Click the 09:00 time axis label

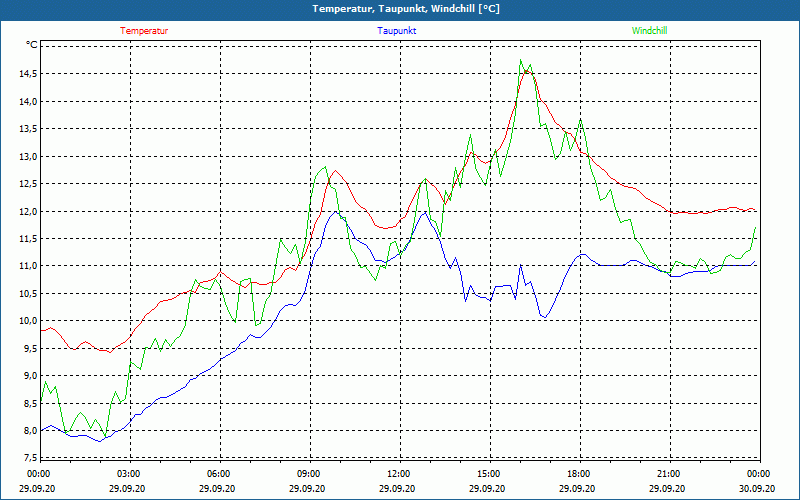pos(308,474)
